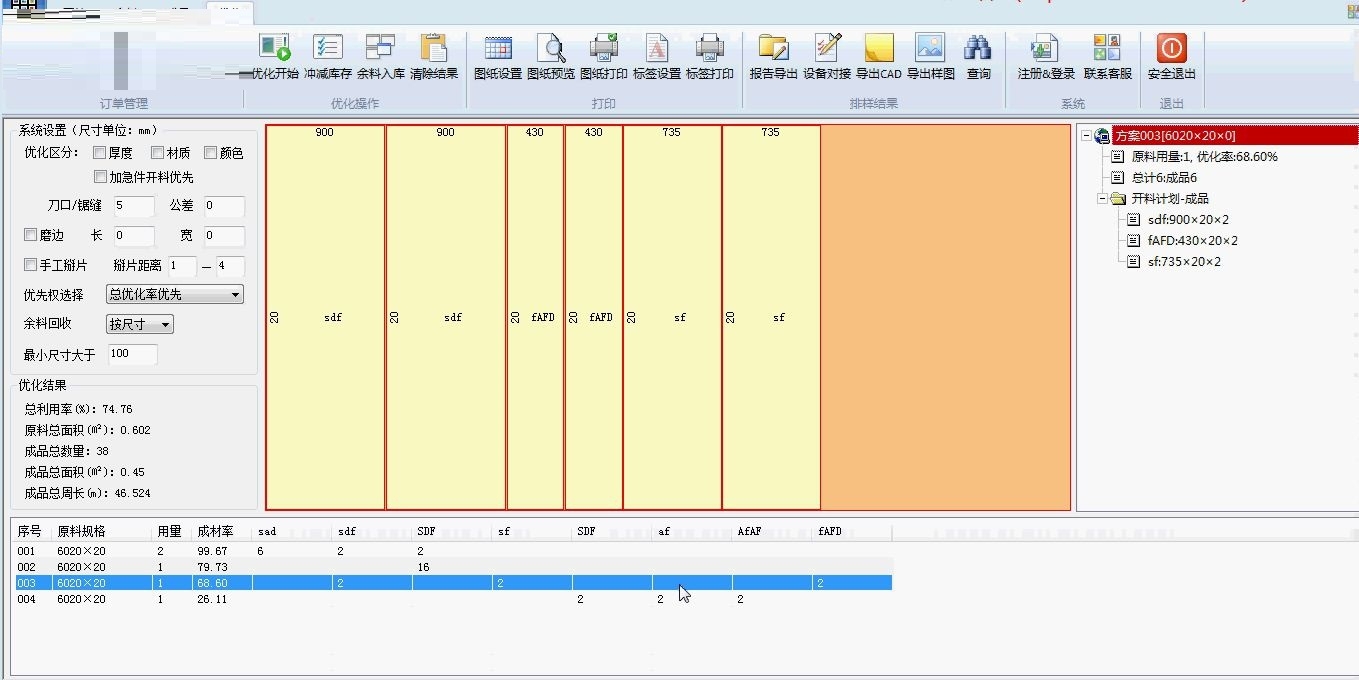This screenshot has width=1359, height=680.
Task: Collapse the 开料计划-成品 tree node
Action: [x=1101, y=198]
